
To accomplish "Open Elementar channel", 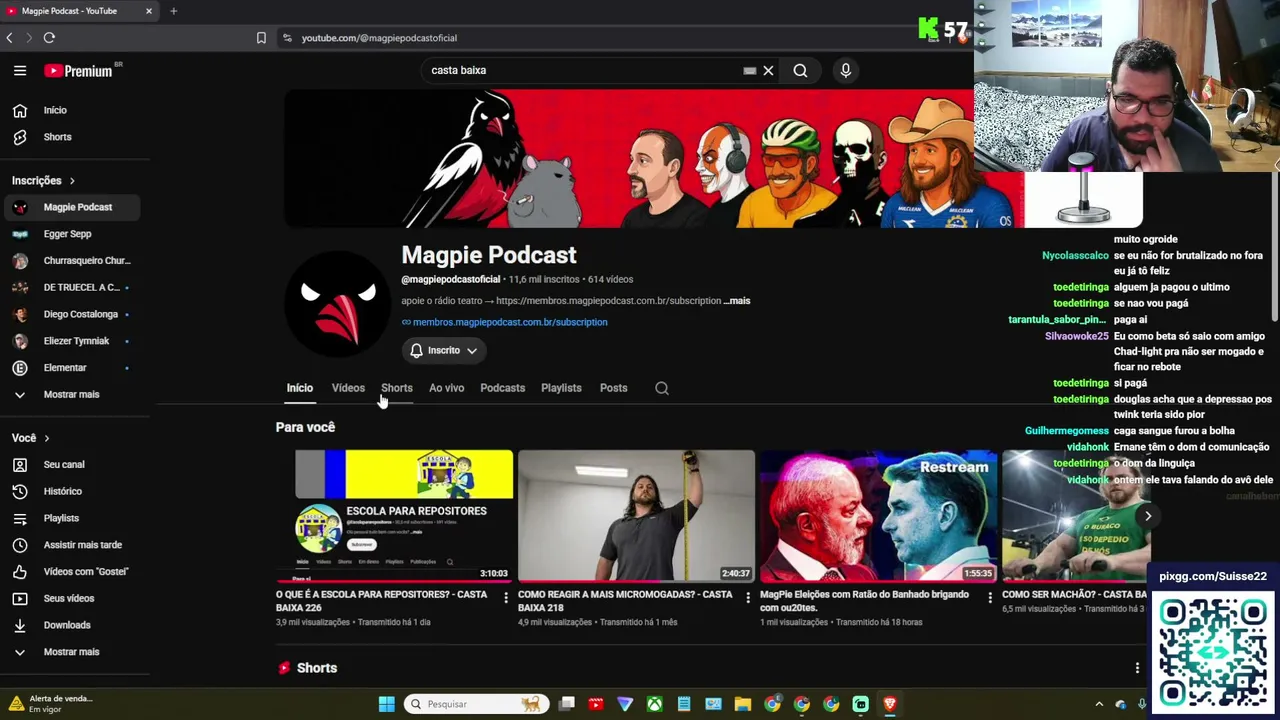I will tap(70, 368).
